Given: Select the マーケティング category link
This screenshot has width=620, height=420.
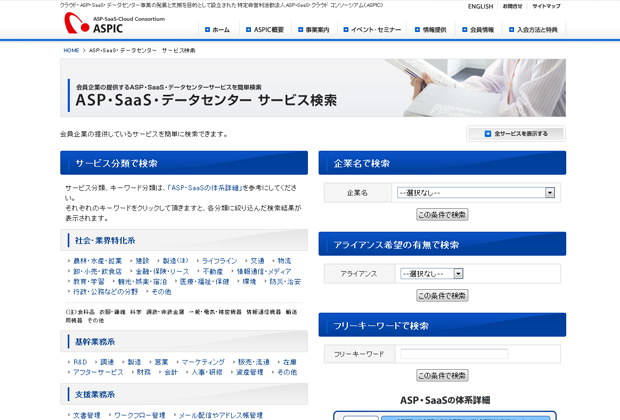Looking at the screenshot, I should 203,362.
